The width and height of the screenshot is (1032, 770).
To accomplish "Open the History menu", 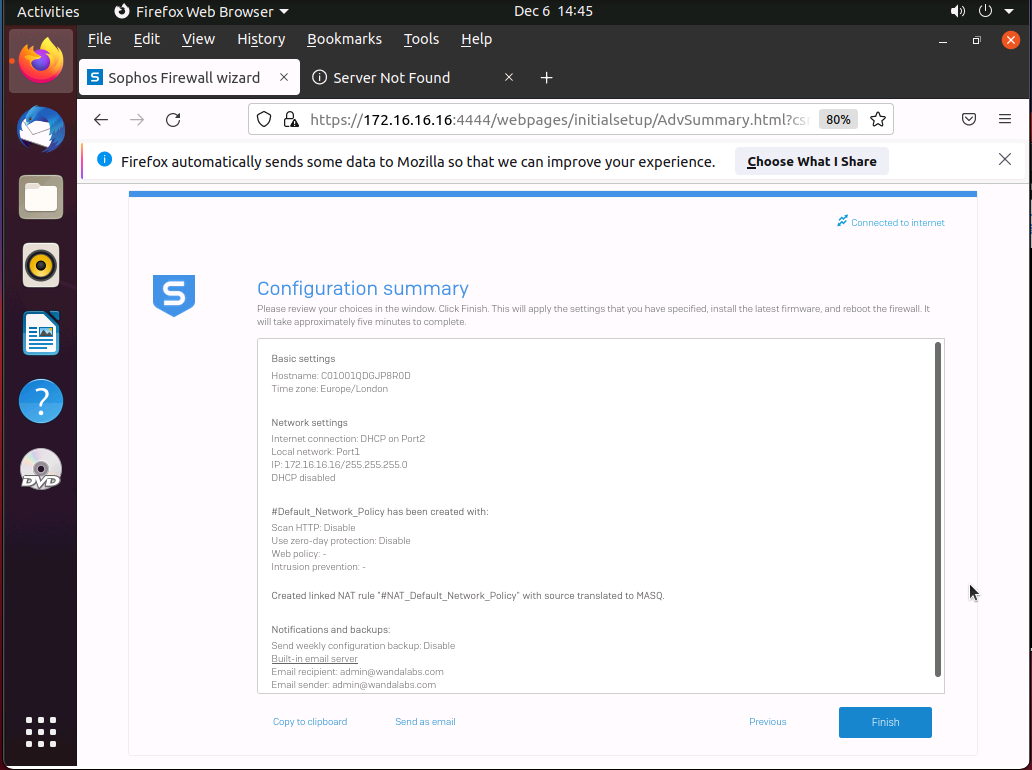I will [x=261, y=39].
